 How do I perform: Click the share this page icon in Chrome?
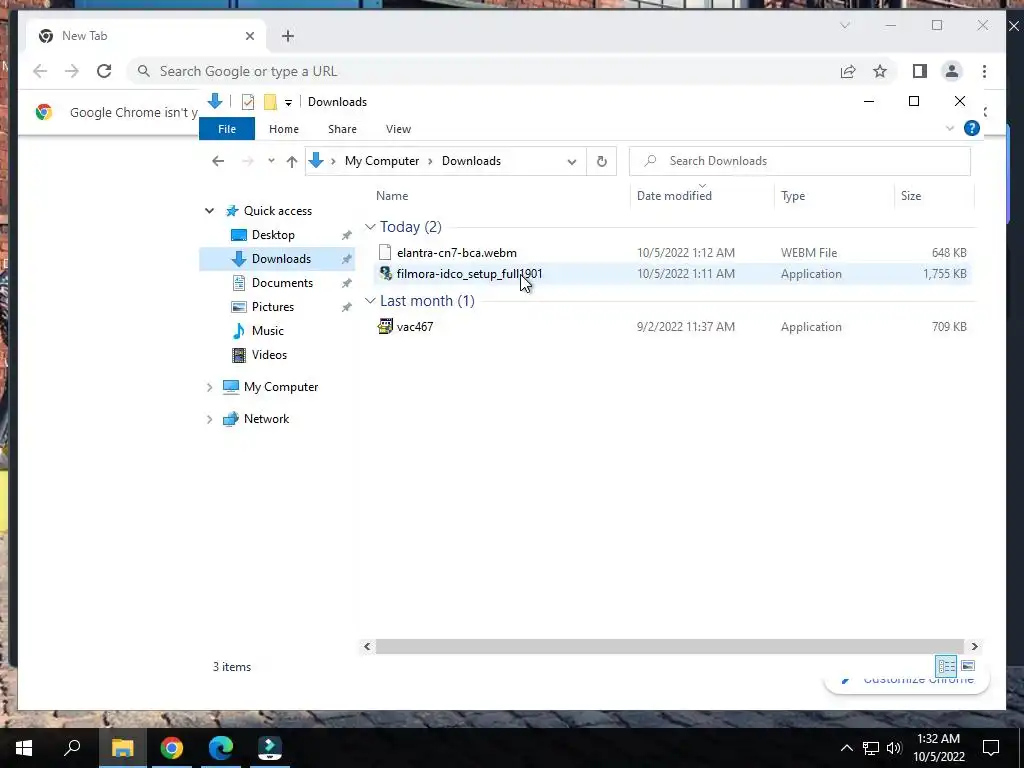coord(848,71)
